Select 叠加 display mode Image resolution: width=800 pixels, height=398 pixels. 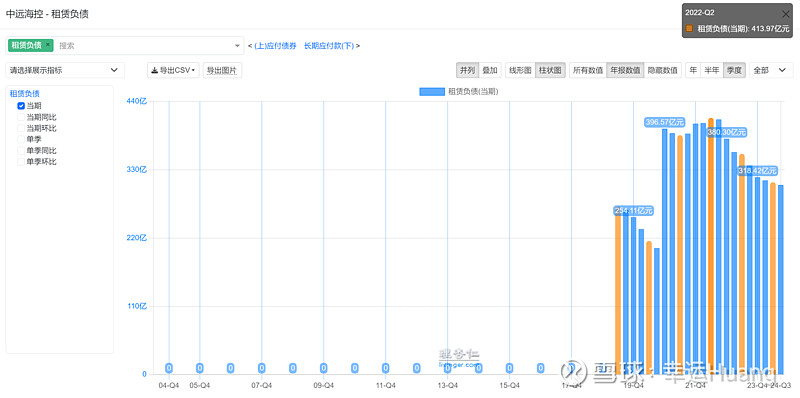pos(490,70)
